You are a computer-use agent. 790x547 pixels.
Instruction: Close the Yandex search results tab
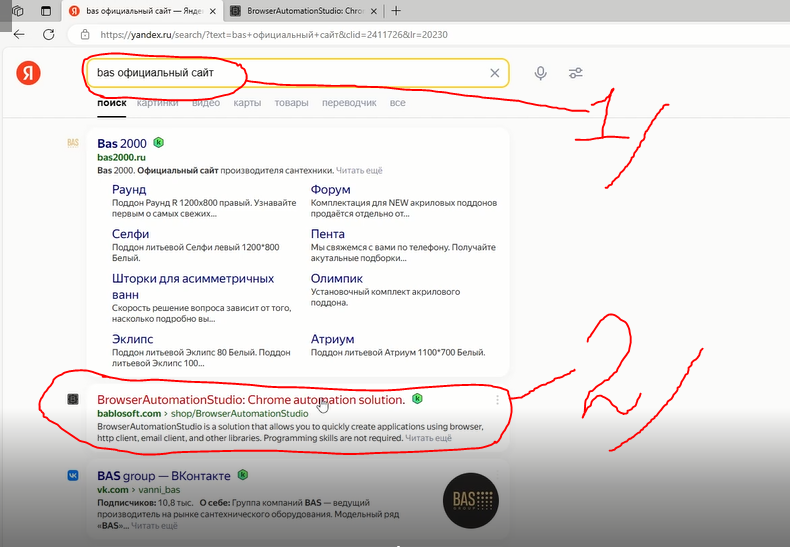[x=213, y=11]
